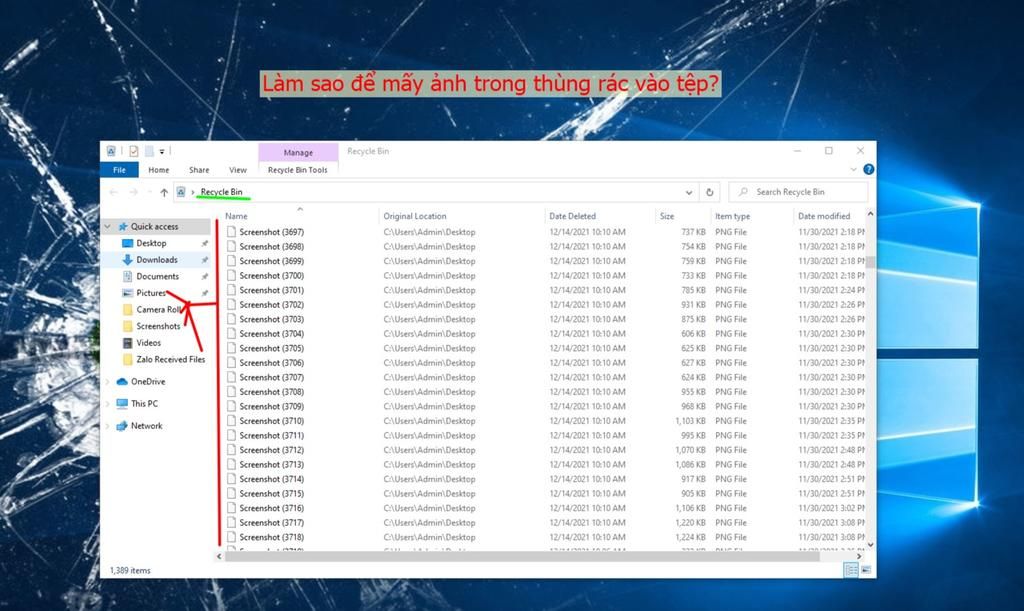The width and height of the screenshot is (1024, 611).
Task: Open the Recycle Bin Tools tab
Action: click(298, 170)
